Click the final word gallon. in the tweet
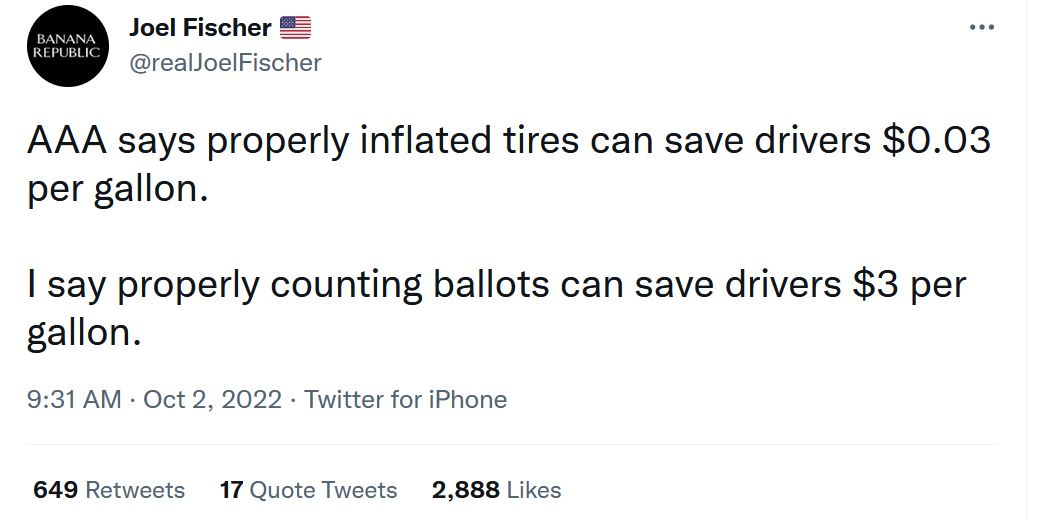This screenshot has width=1038, height=518. [x=84, y=332]
